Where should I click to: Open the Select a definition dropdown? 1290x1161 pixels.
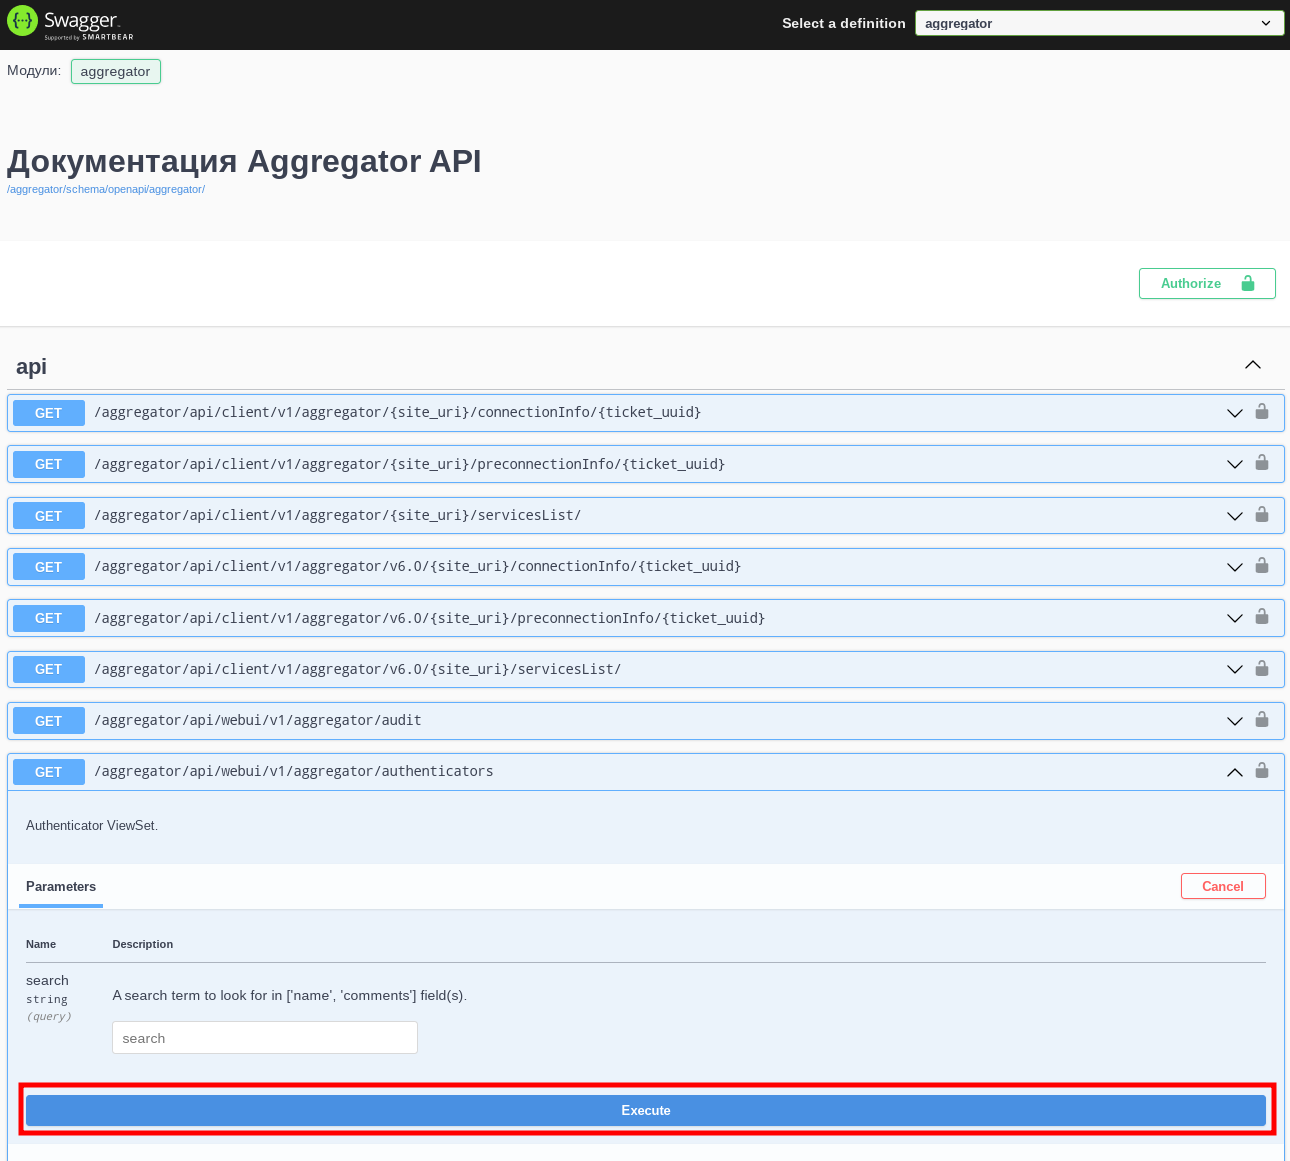(x=1099, y=23)
